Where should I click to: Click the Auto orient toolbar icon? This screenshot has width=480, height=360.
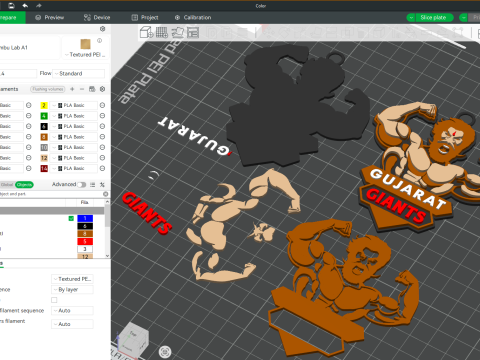178,33
